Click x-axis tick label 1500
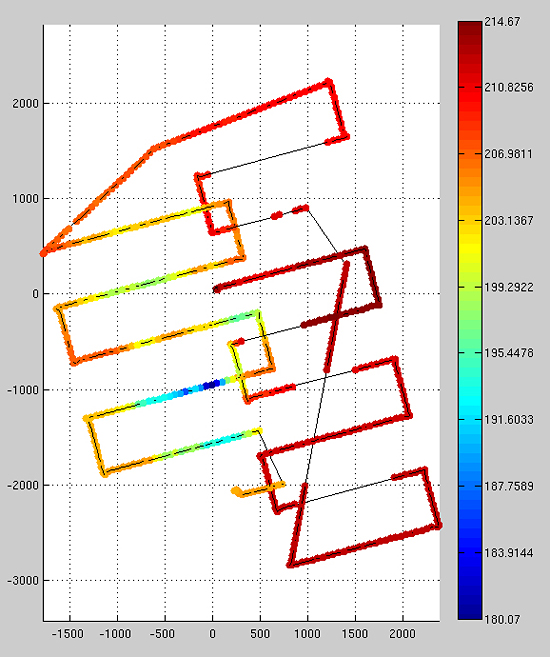Screen dimensions: 550x657 tap(355, 633)
